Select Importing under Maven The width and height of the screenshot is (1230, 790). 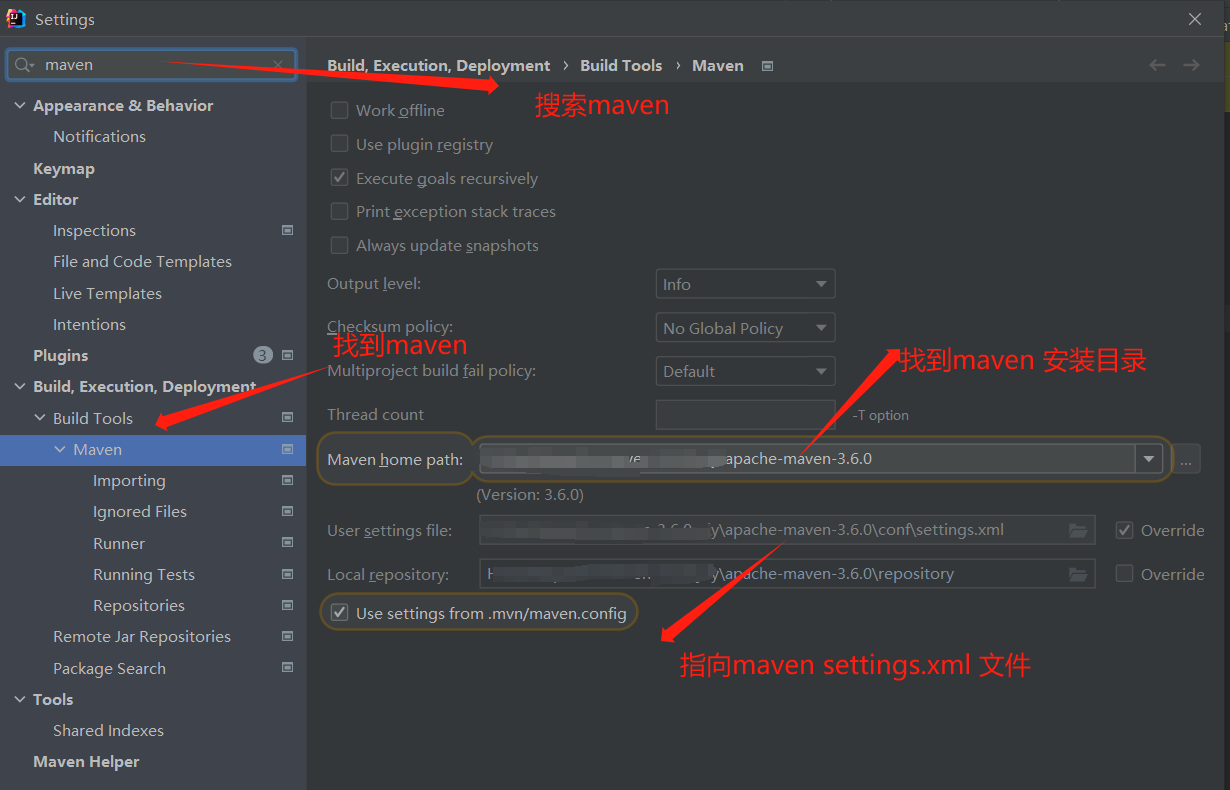[129, 480]
